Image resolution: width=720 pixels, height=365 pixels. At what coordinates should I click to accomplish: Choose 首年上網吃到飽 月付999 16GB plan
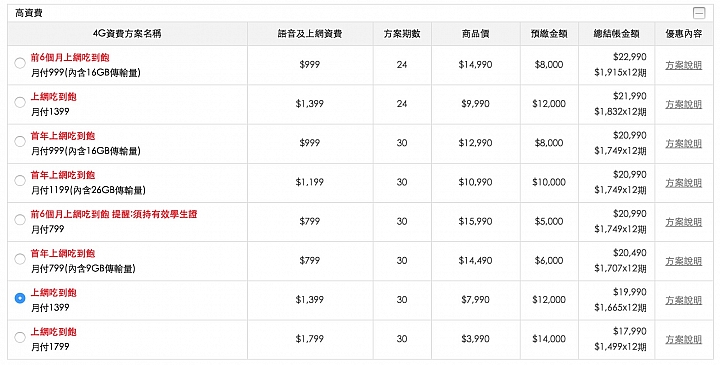(20, 141)
